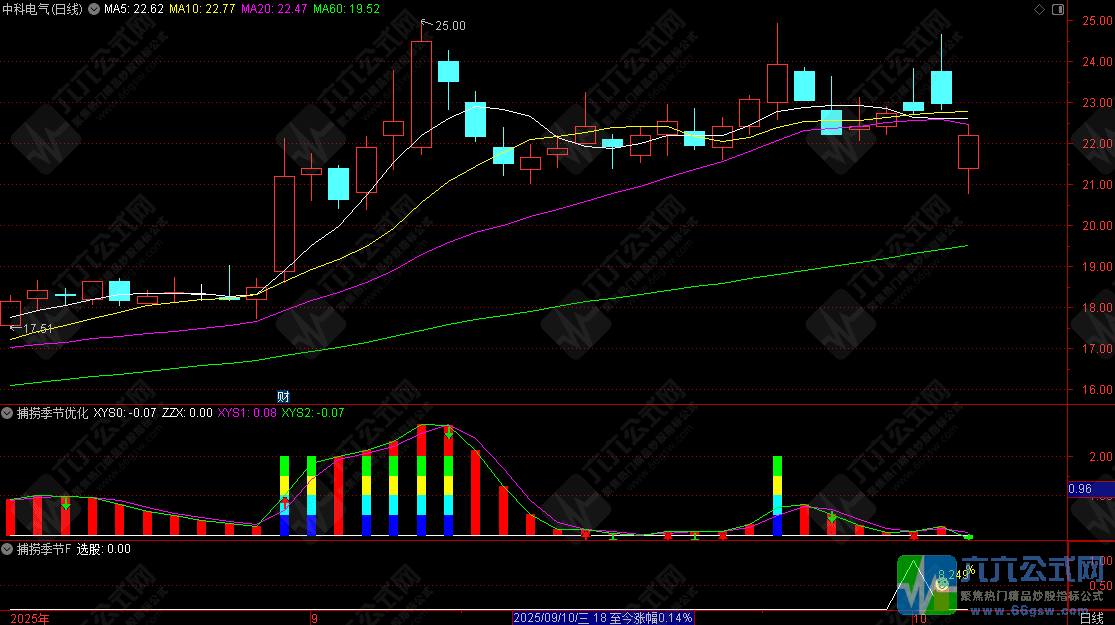This screenshot has height=625, width=1115.
Task: Click the green down arrow at indicator peak
Action: click(449, 433)
